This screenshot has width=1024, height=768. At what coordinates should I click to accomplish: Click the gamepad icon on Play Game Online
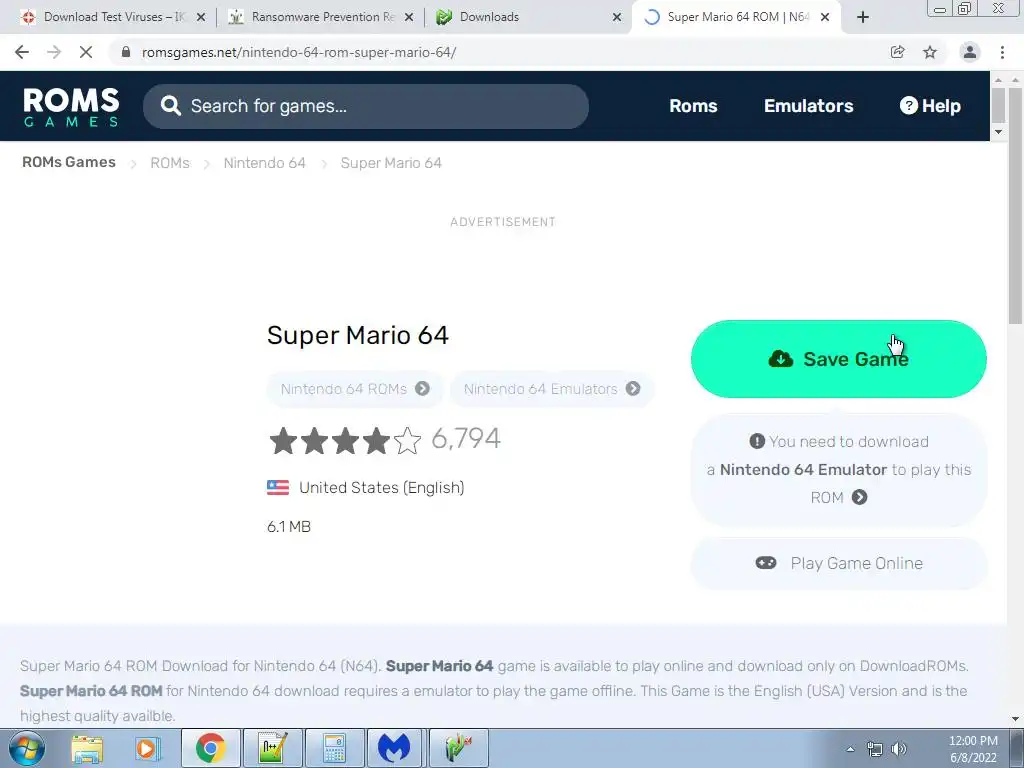click(766, 563)
